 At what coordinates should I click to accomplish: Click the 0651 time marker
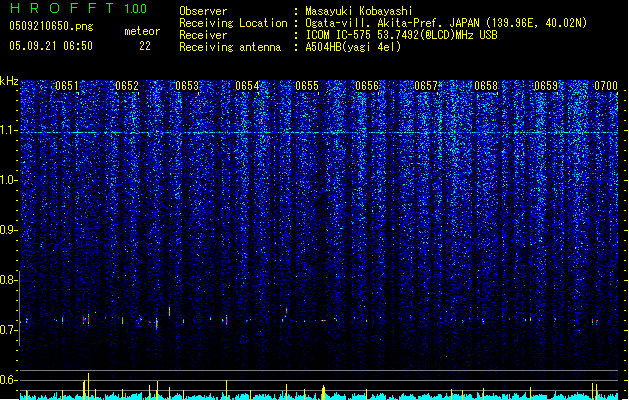pos(67,86)
